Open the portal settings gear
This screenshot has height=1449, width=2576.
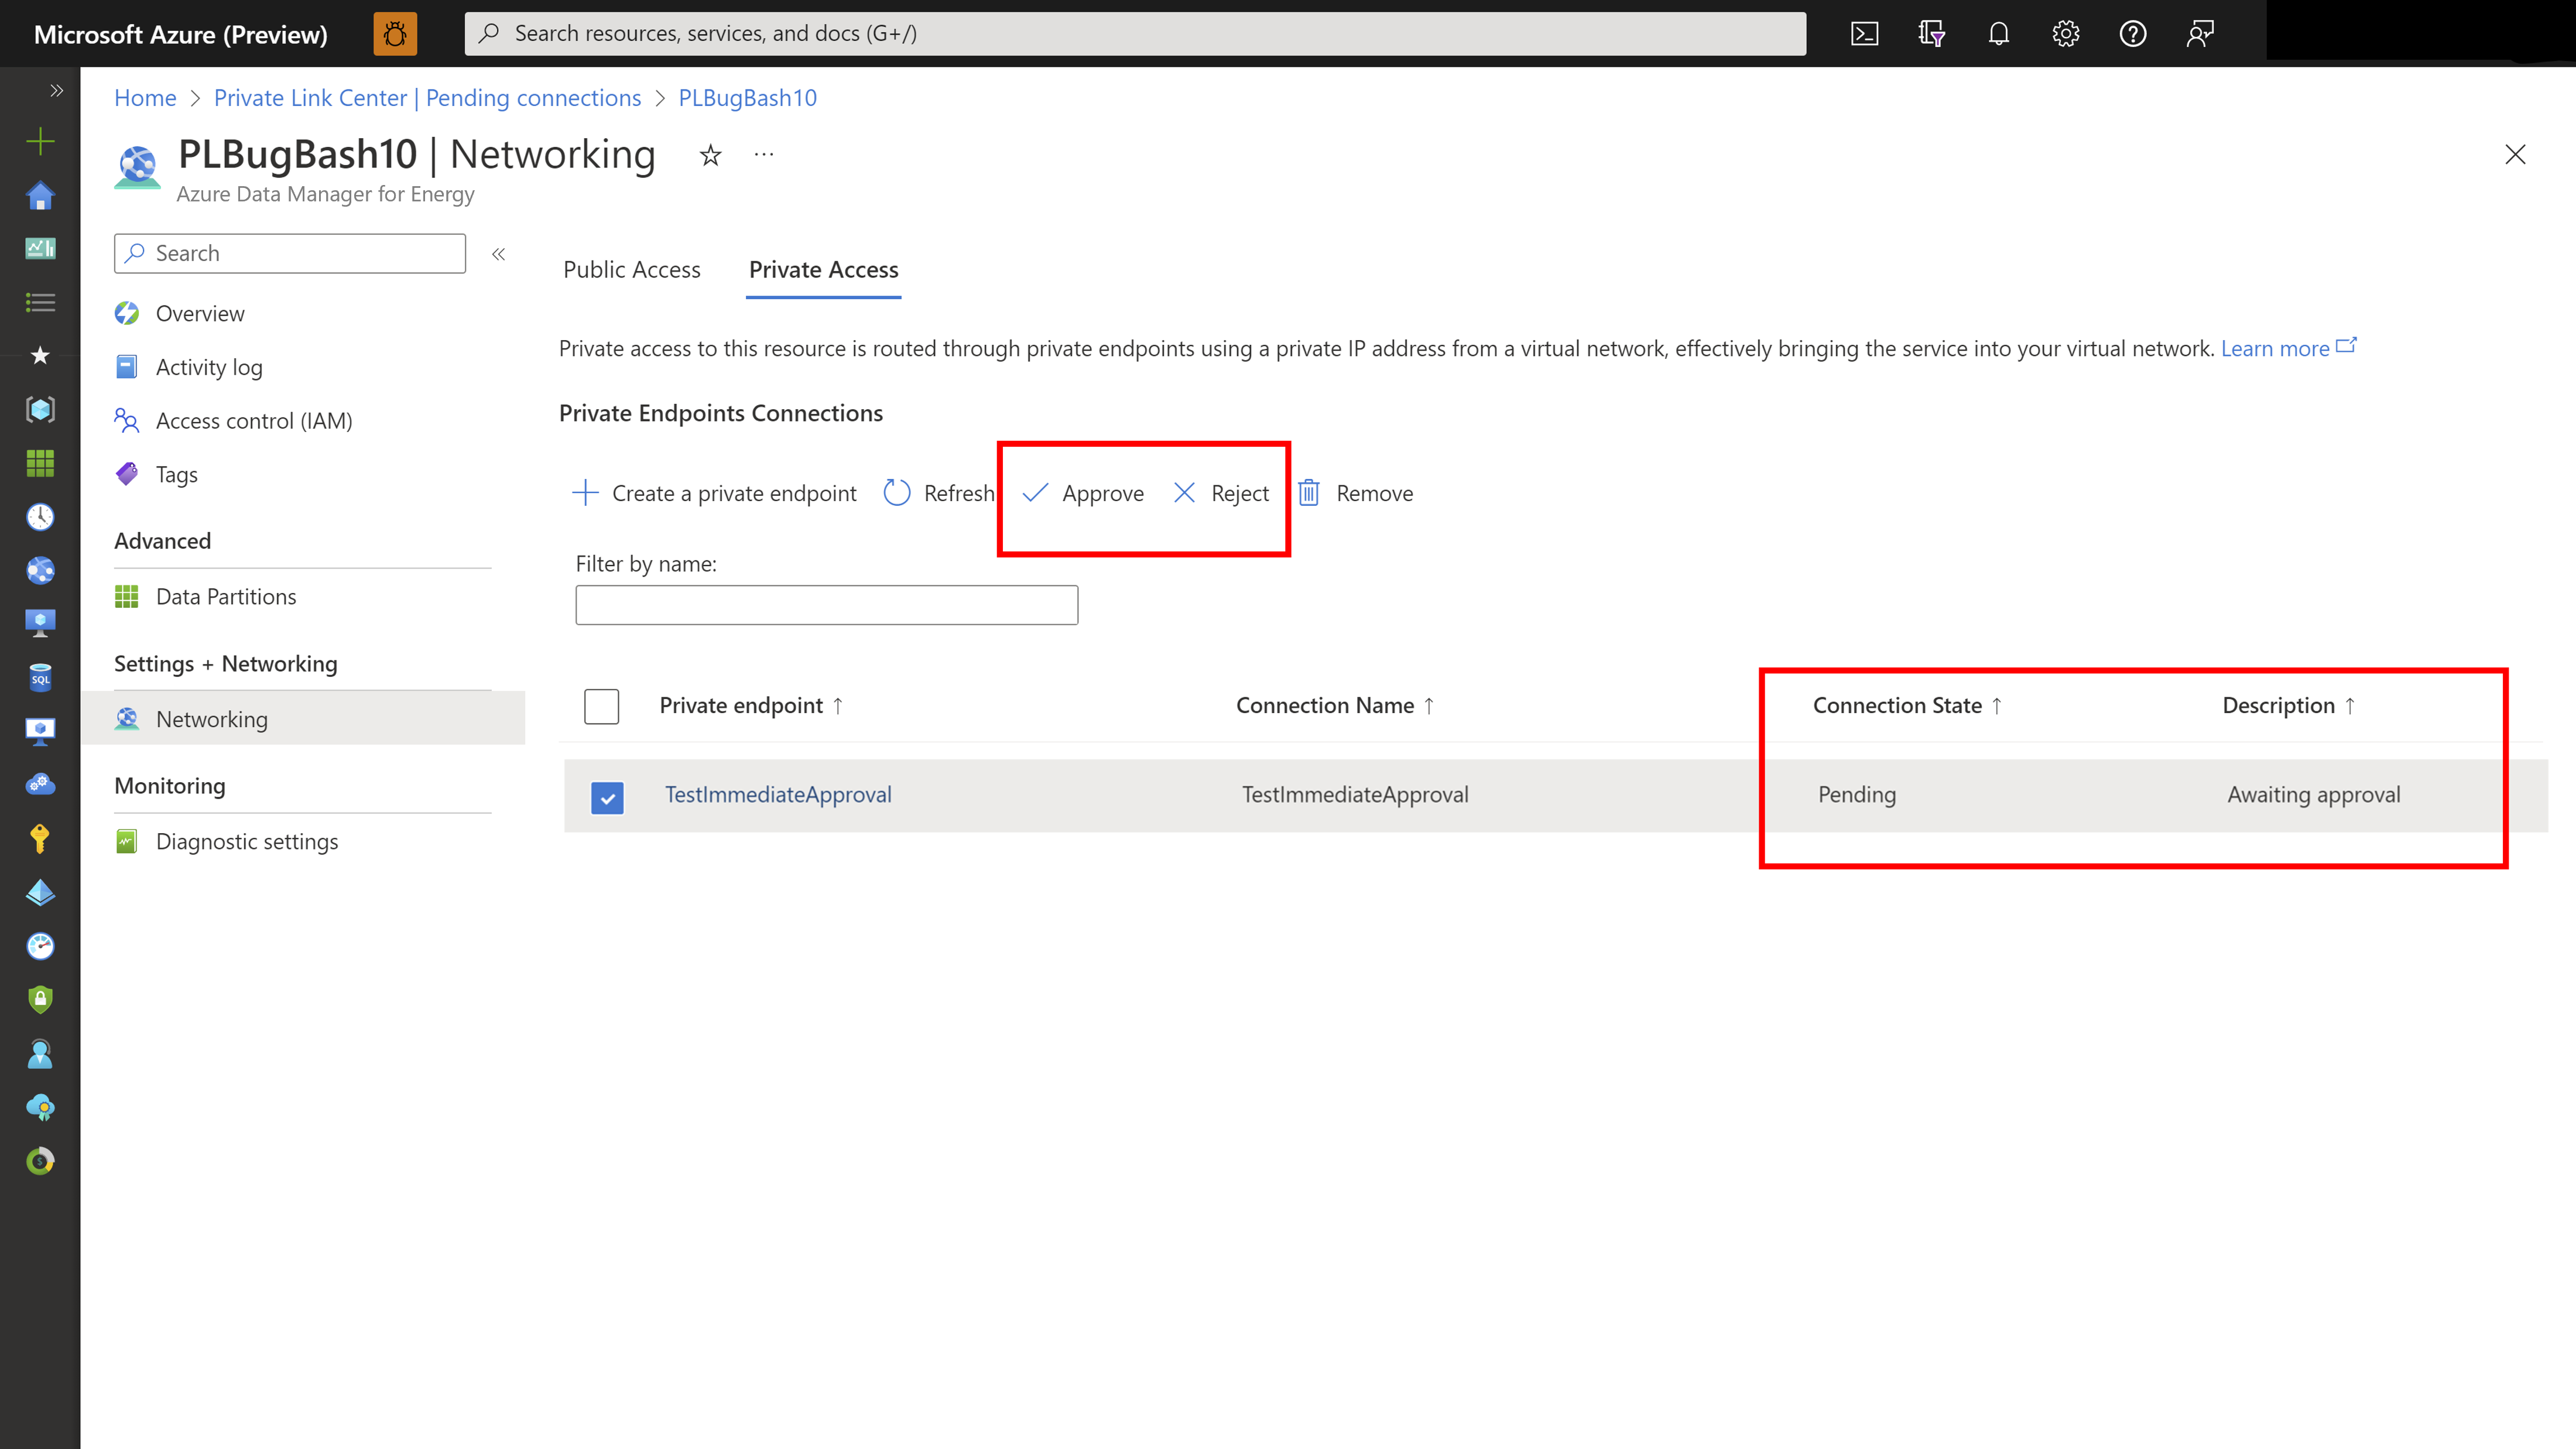(2065, 33)
